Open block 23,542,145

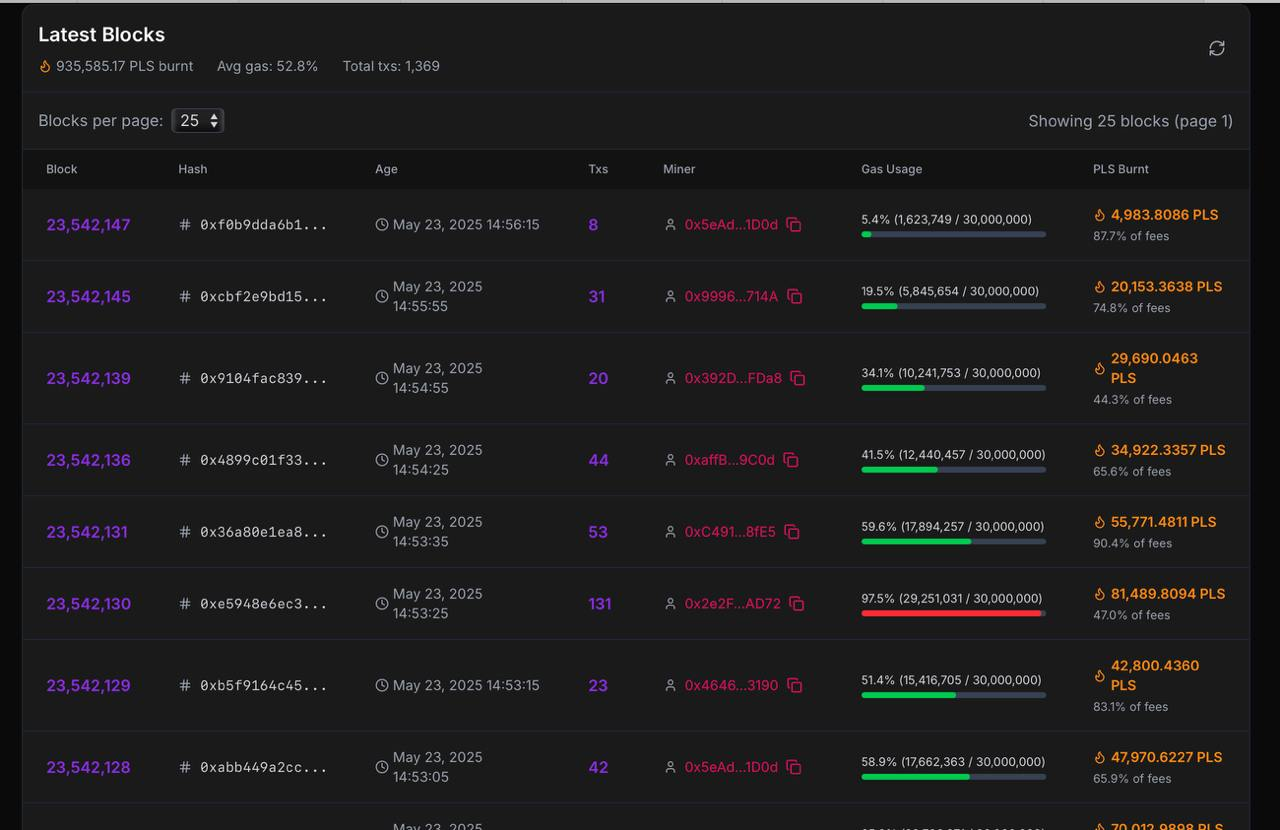click(x=88, y=297)
